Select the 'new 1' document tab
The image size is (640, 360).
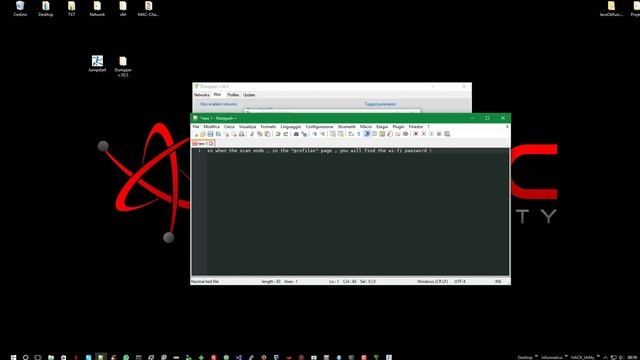(203, 143)
